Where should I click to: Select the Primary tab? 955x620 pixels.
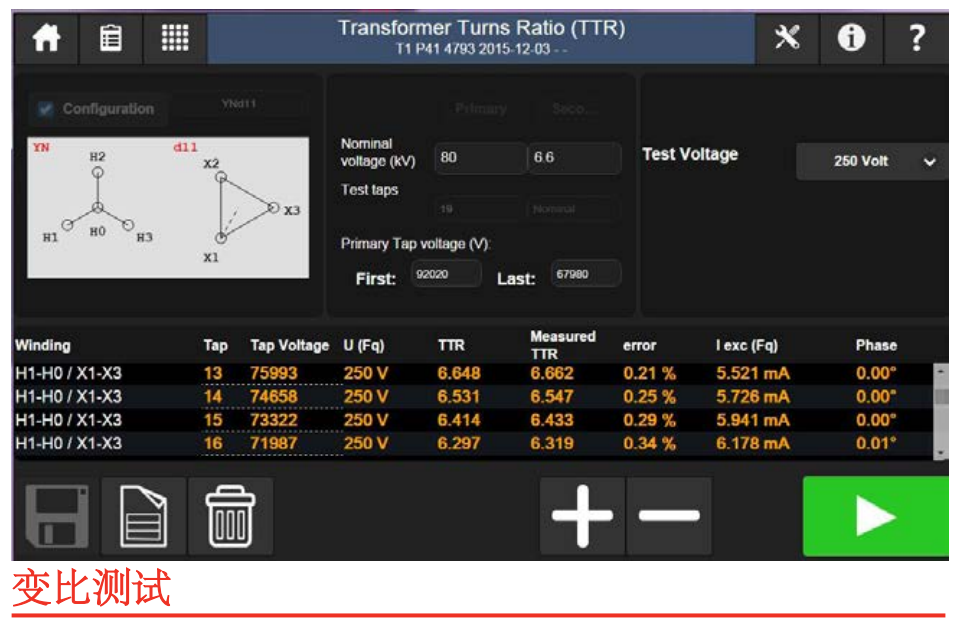(480, 108)
